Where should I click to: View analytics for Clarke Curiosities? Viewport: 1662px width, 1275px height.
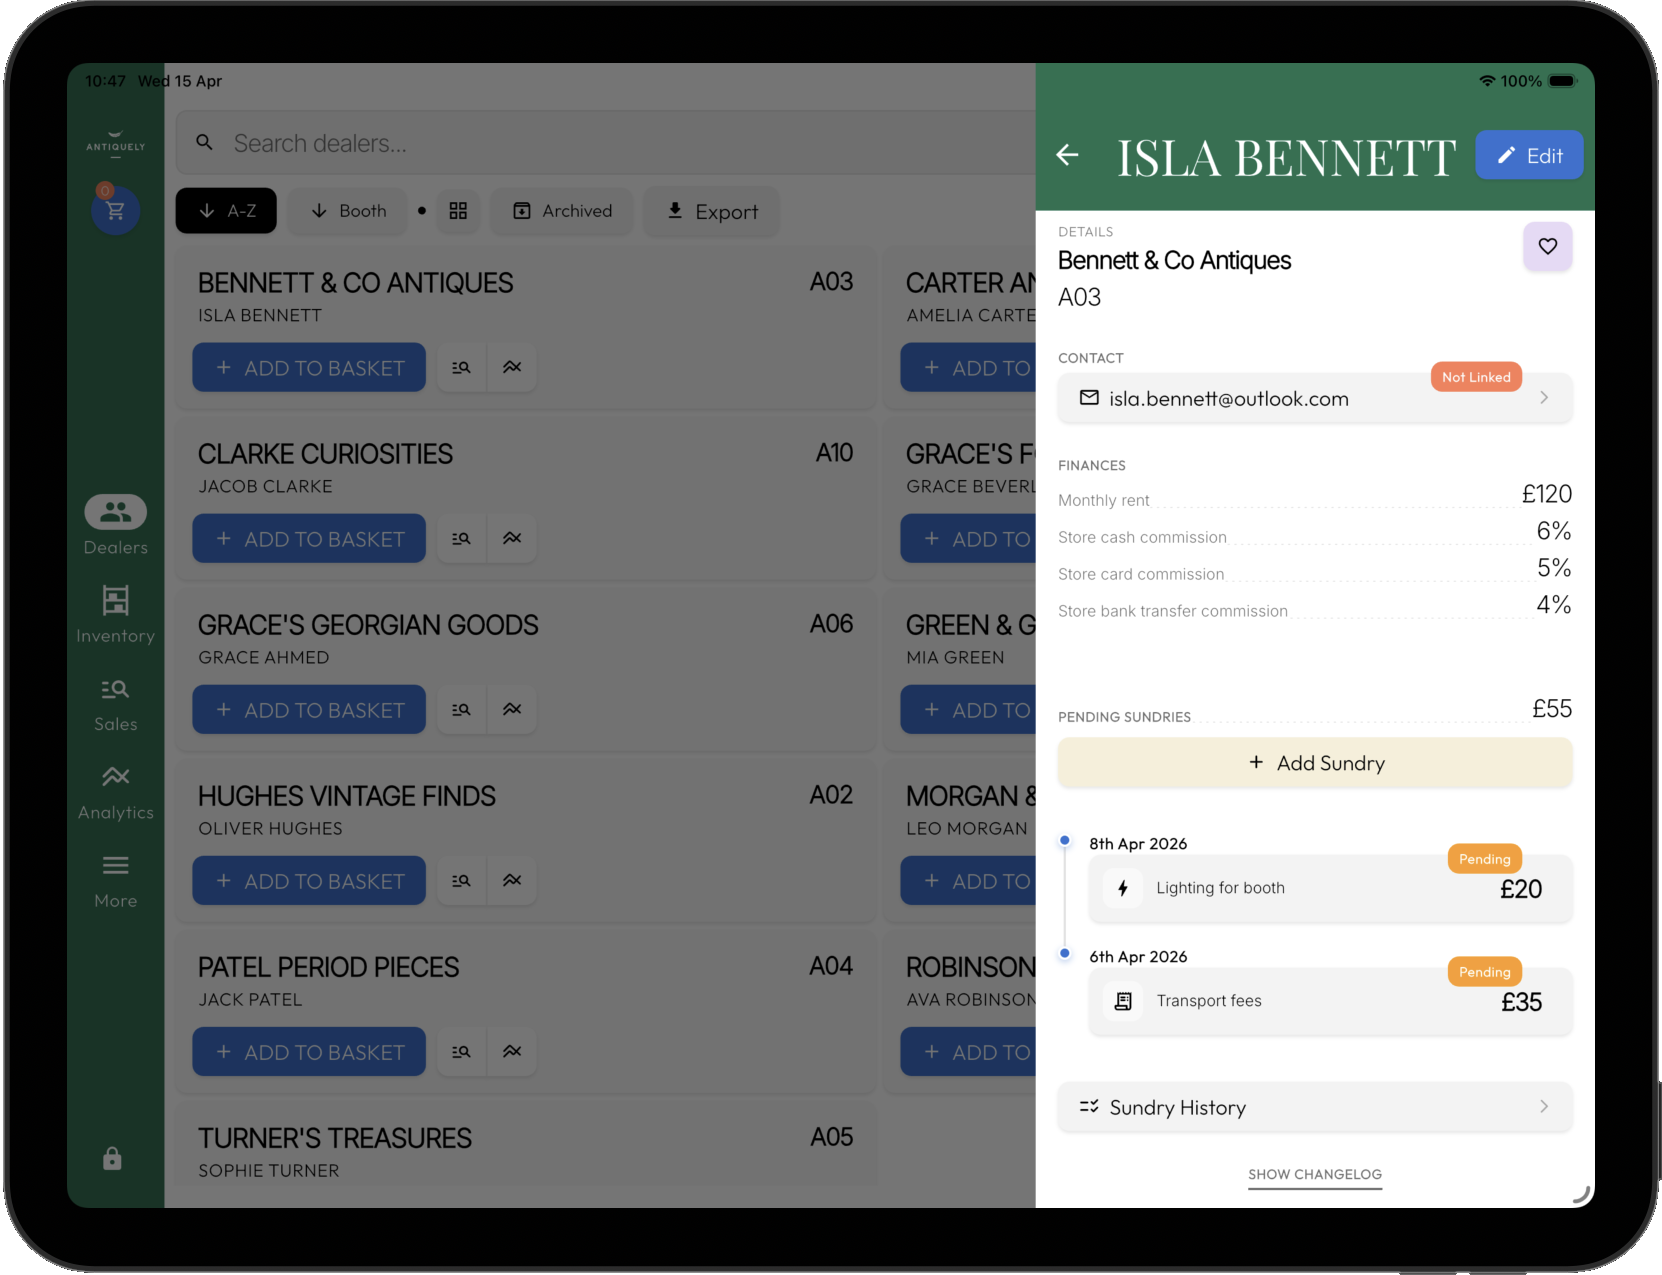(512, 538)
